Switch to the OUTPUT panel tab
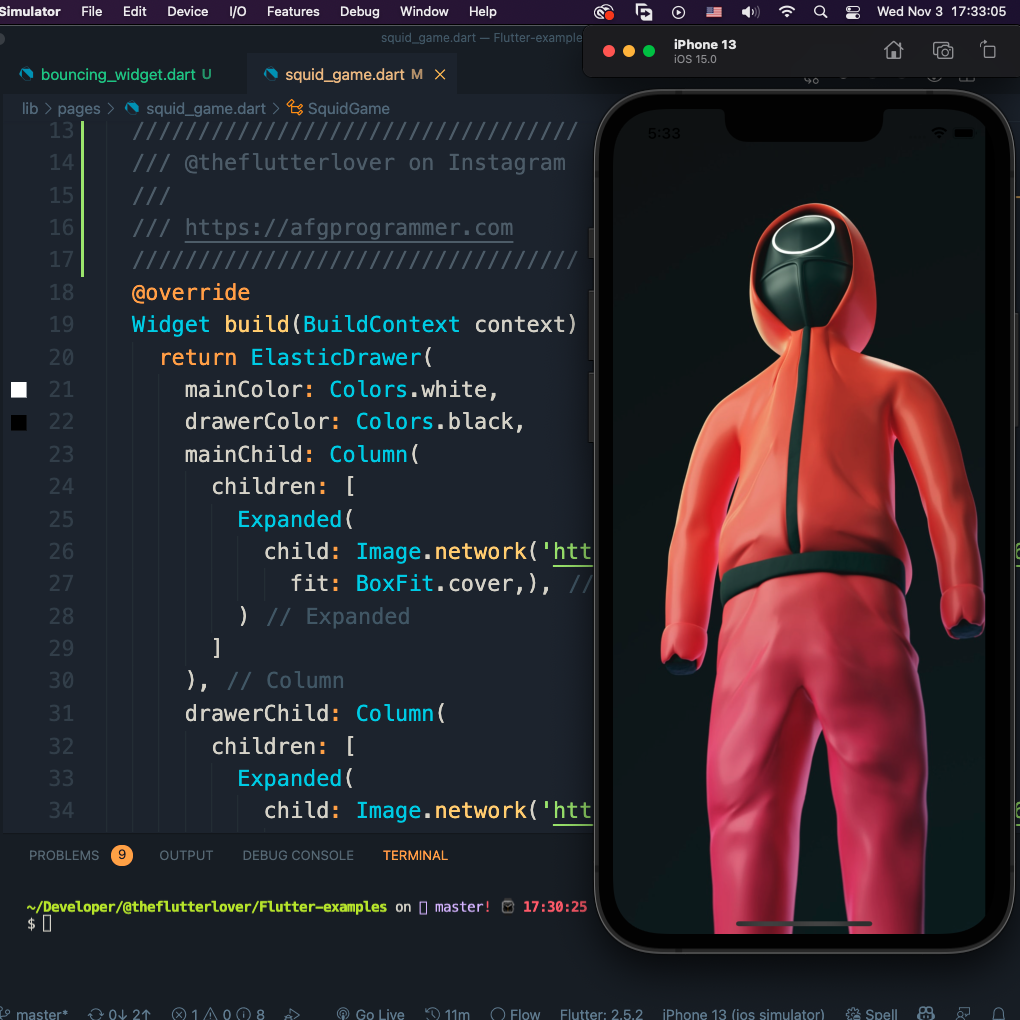Screen dimensions: 1020x1020 point(186,855)
